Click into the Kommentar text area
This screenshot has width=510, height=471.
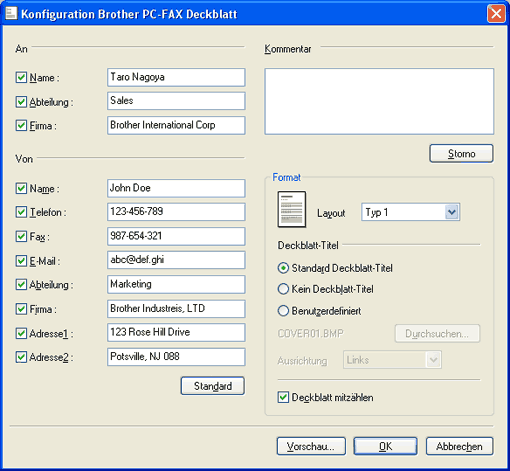click(379, 101)
